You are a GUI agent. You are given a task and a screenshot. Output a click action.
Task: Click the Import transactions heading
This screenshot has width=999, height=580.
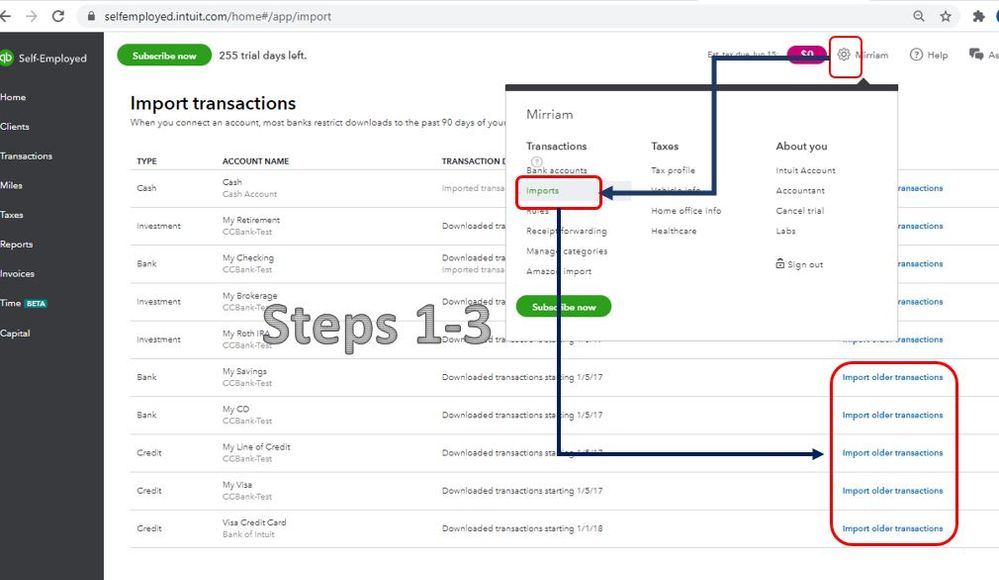213,103
